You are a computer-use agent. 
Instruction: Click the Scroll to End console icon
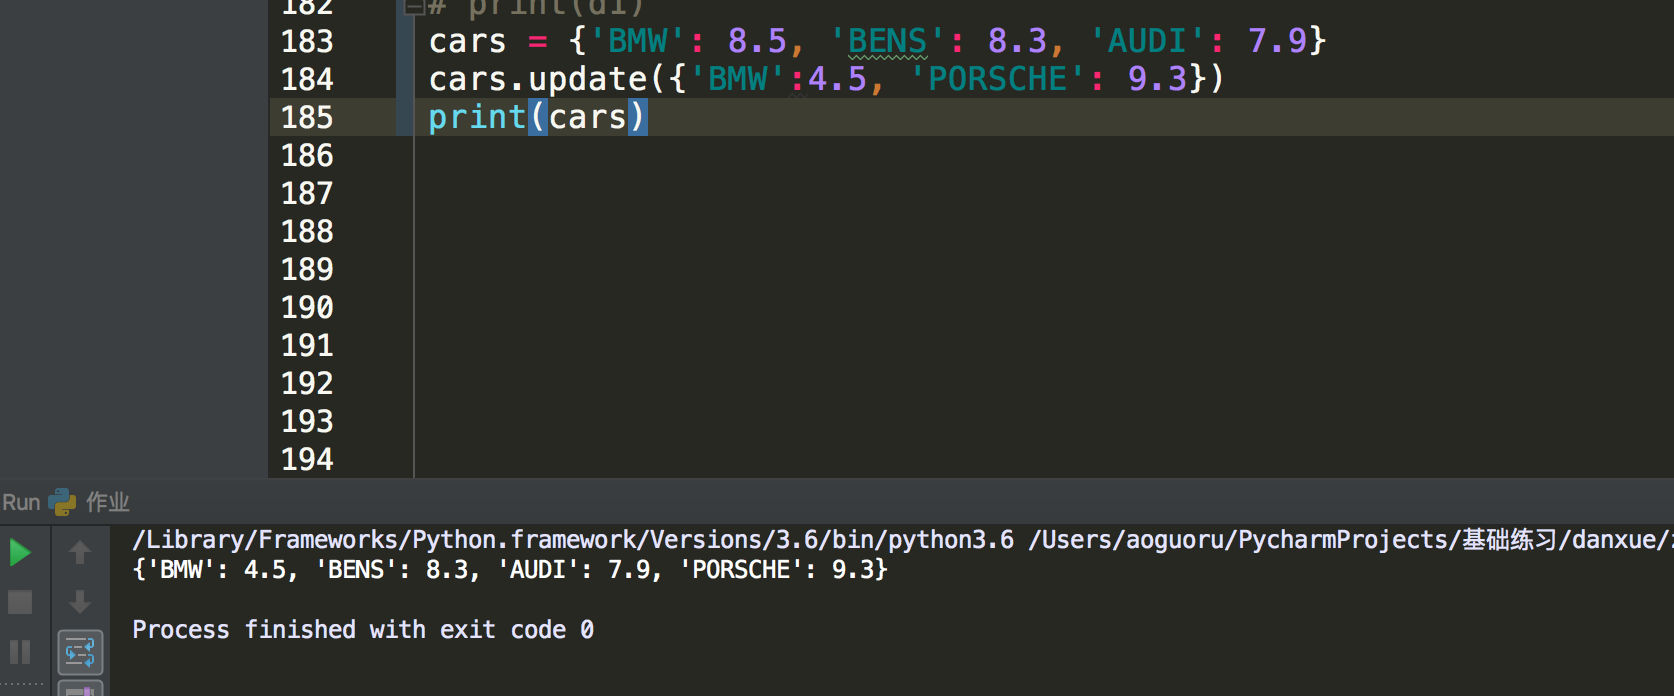(x=80, y=689)
